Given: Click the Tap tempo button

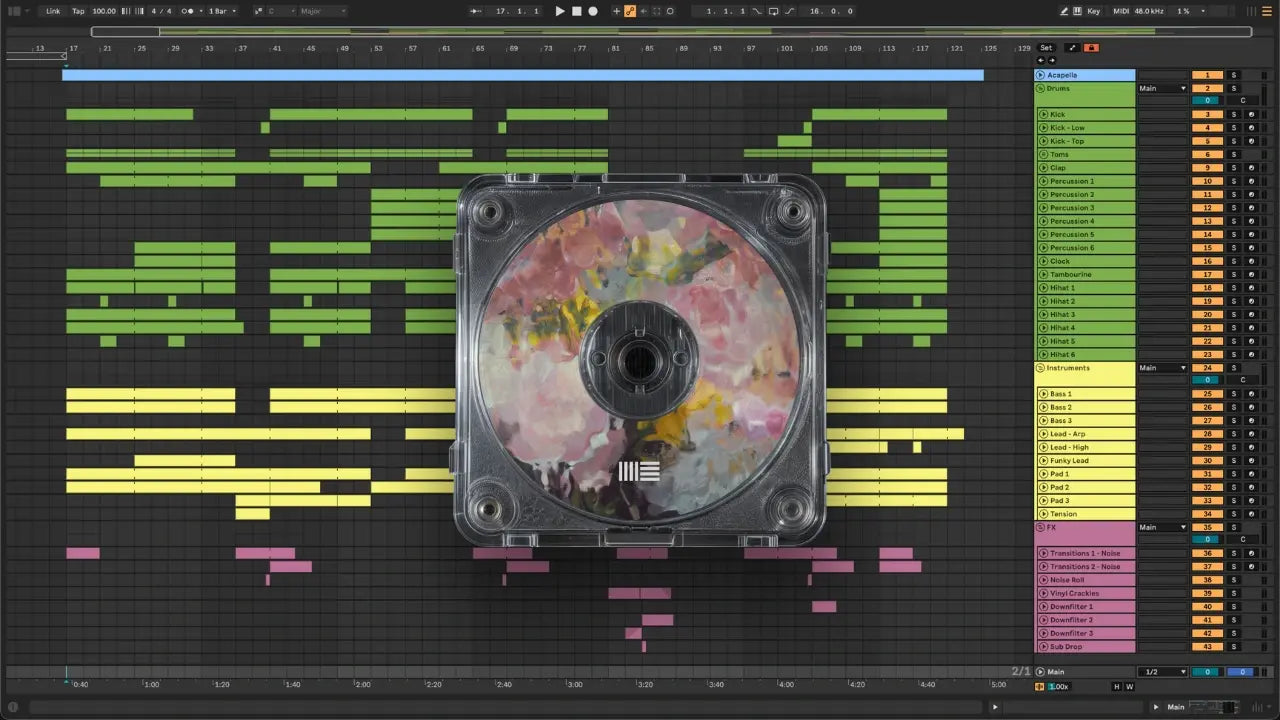Looking at the screenshot, I should [78, 11].
